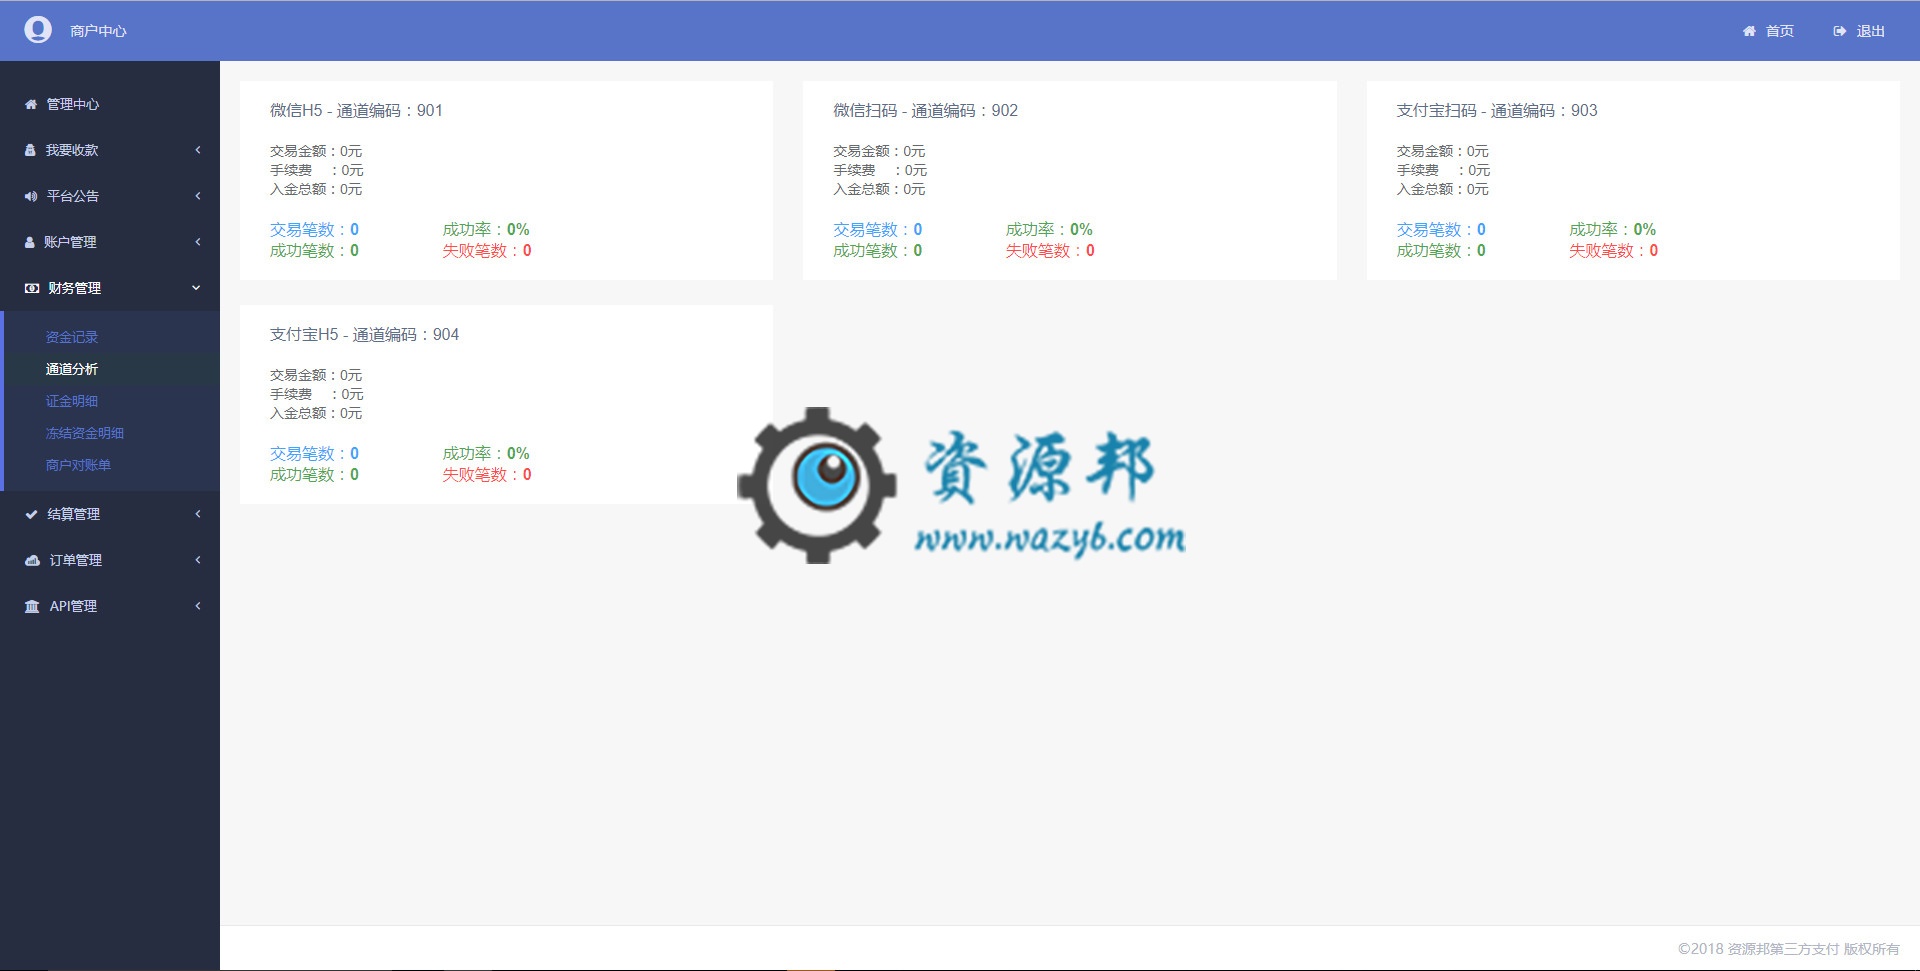Viewport: 1920px width, 971px height.
Task: Click the 管理中心 home icon in sidebar
Action: tap(31, 104)
